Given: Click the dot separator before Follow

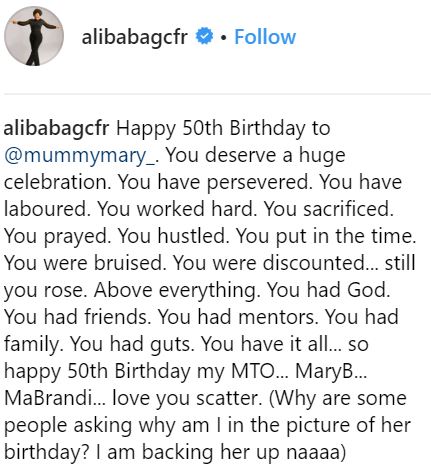Looking at the screenshot, I should (223, 37).
